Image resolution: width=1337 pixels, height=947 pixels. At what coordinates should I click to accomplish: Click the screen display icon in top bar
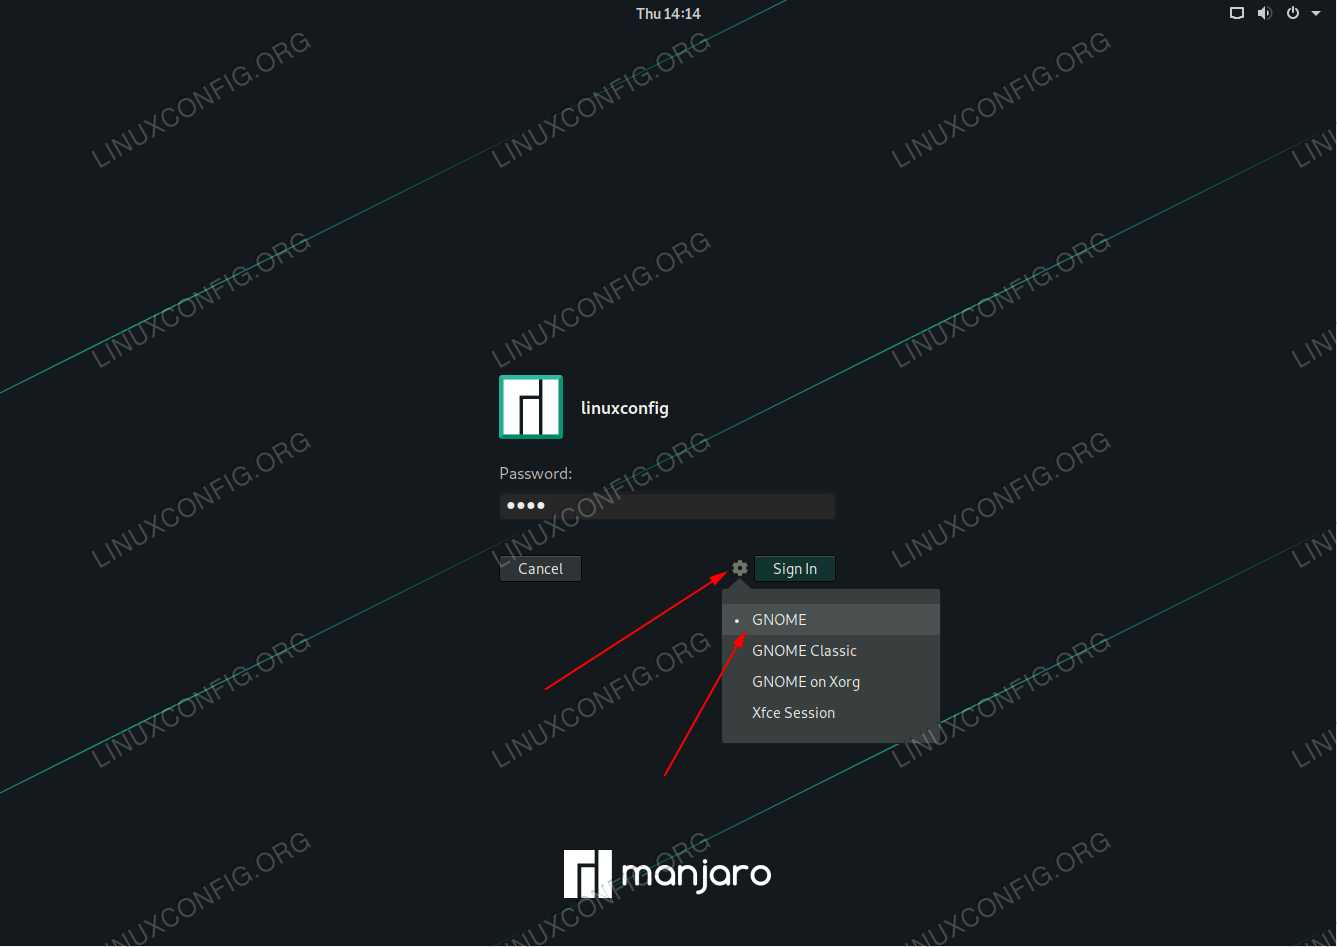click(1237, 13)
